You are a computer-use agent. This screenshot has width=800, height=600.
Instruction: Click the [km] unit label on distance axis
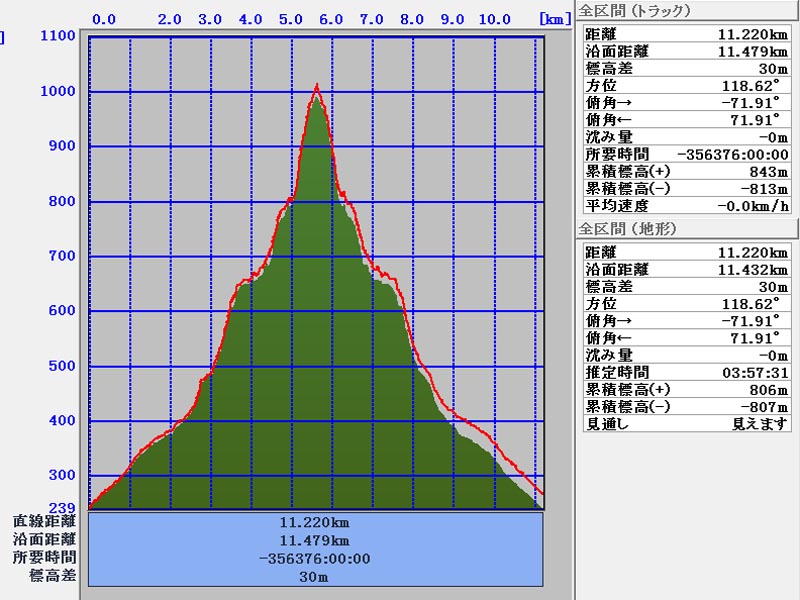click(552, 18)
